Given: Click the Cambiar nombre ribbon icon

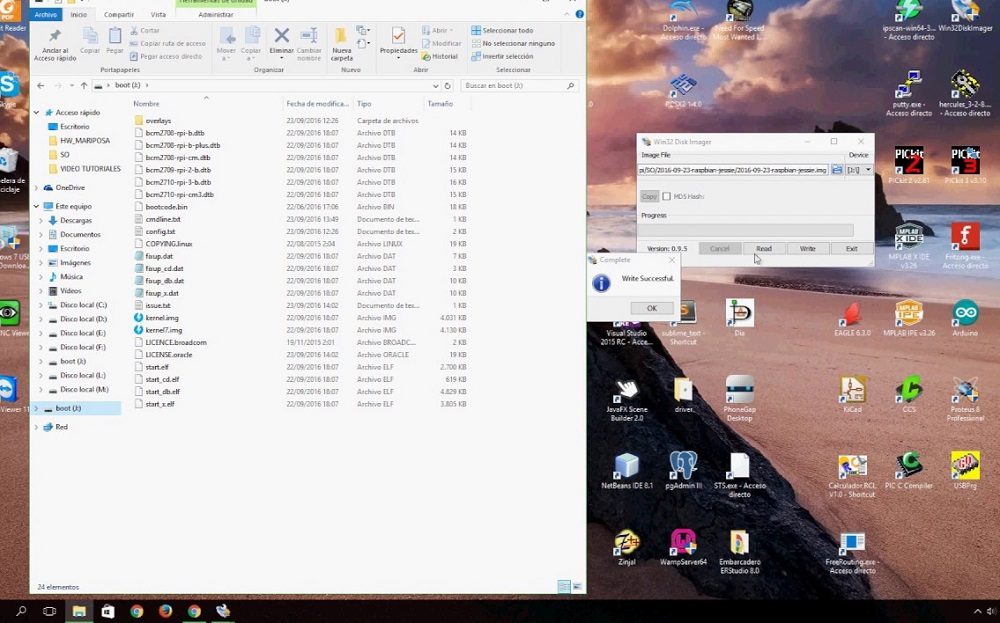Looking at the screenshot, I should point(309,36).
